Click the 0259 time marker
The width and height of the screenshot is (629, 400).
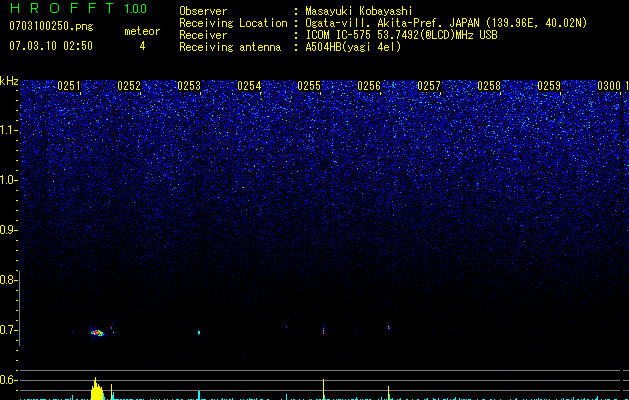pyautogui.click(x=549, y=86)
